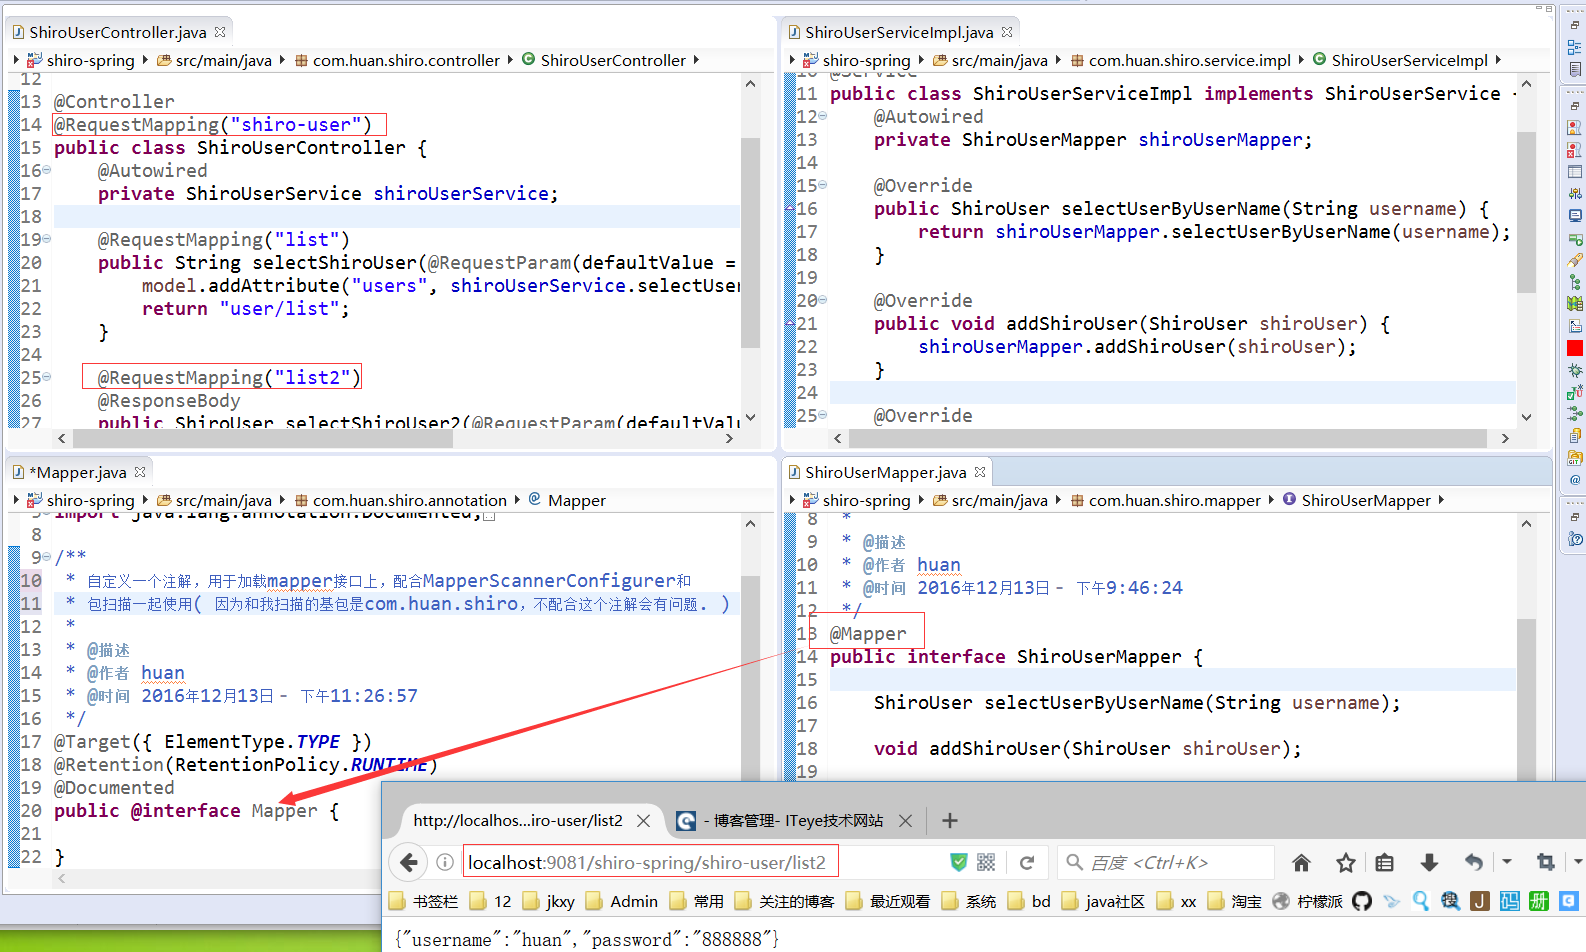The image size is (1586, 952).
Task: Go to the browser home page
Action: click(x=1301, y=862)
